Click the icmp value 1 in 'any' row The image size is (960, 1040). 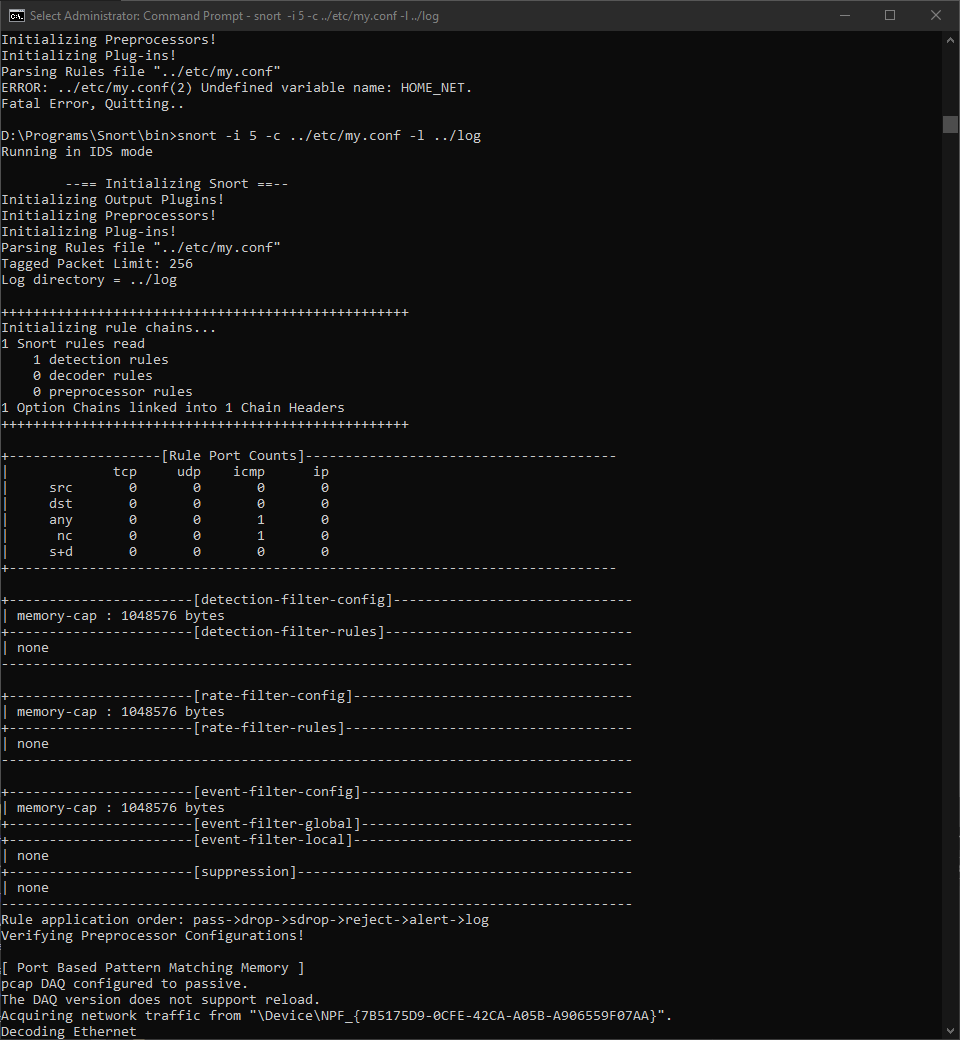tap(261, 520)
